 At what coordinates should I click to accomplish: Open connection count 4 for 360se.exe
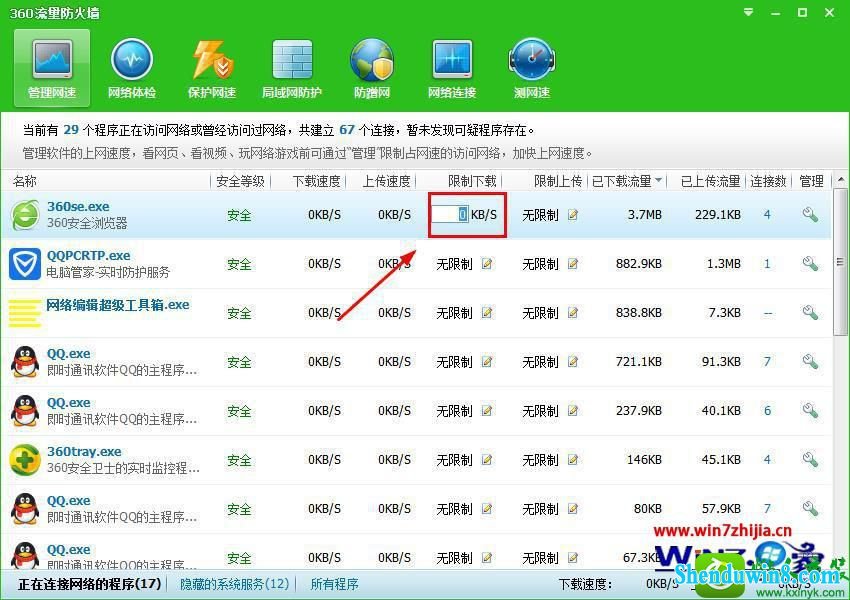(x=767, y=215)
